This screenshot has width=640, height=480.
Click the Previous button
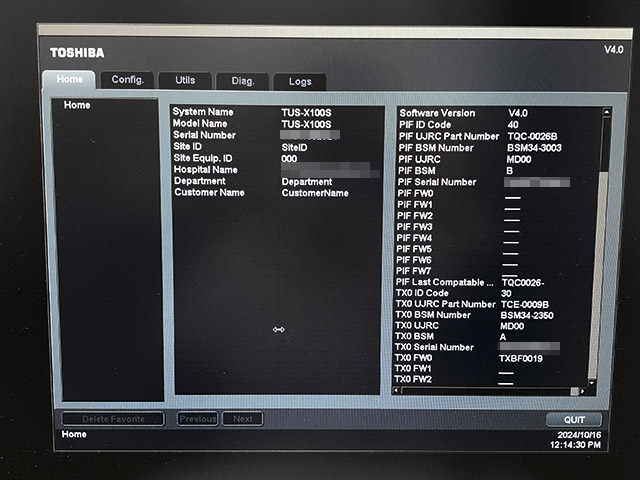point(198,419)
